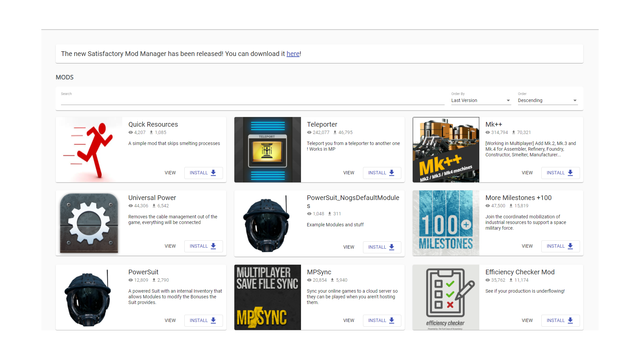Open the Teleporter mod thumbnail
Screen dimensions: 640x360
coord(267,149)
